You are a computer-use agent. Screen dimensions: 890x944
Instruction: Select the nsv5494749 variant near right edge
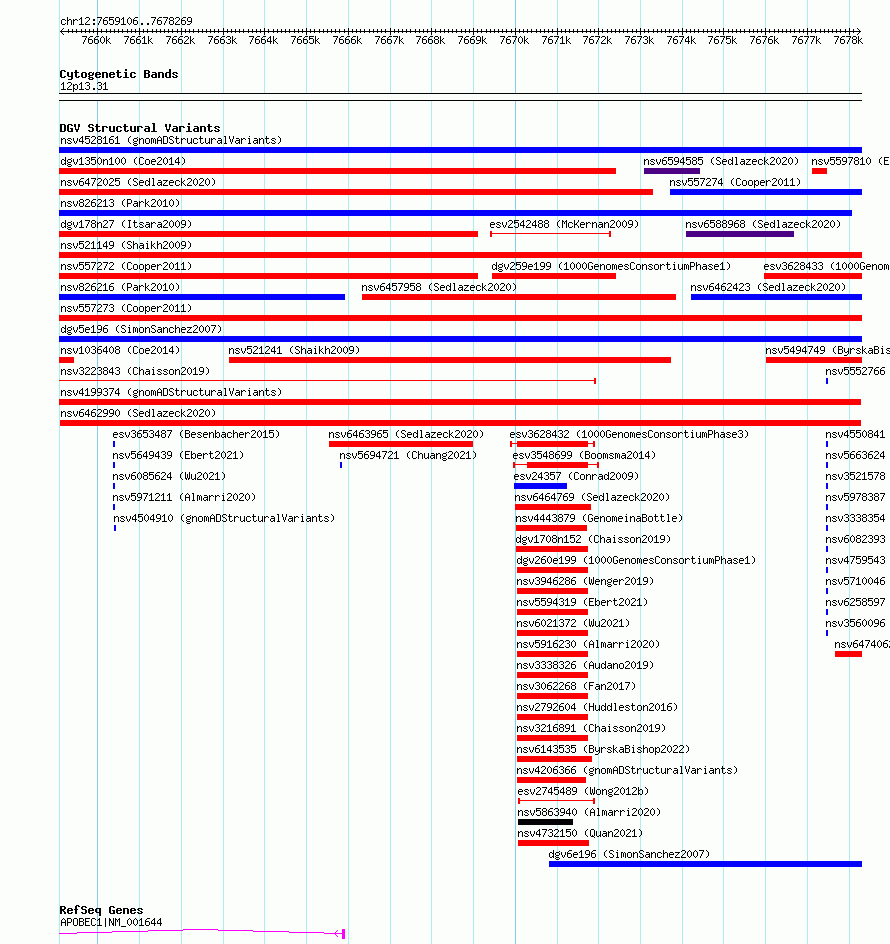tap(814, 361)
